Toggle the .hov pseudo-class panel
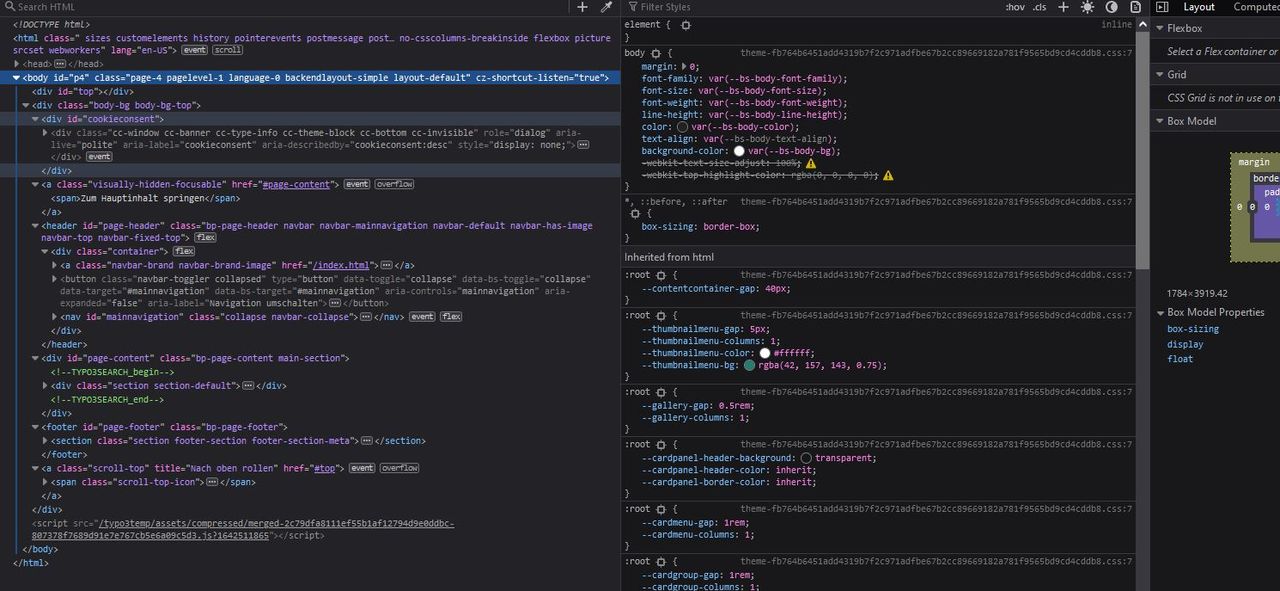 click(1015, 7)
